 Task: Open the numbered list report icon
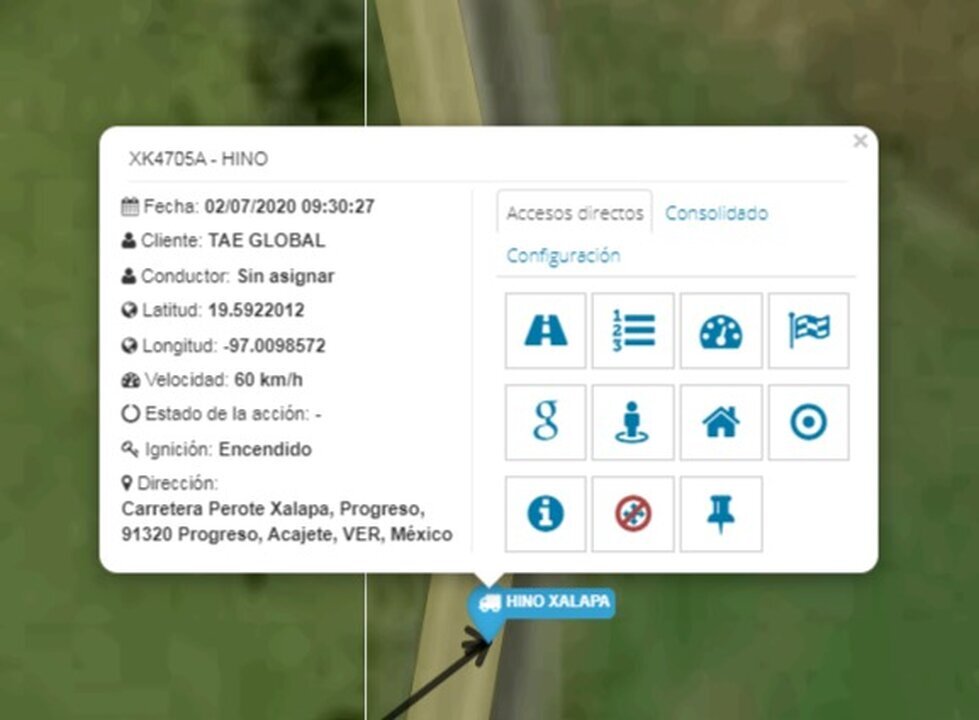pyautogui.click(x=633, y=331)
